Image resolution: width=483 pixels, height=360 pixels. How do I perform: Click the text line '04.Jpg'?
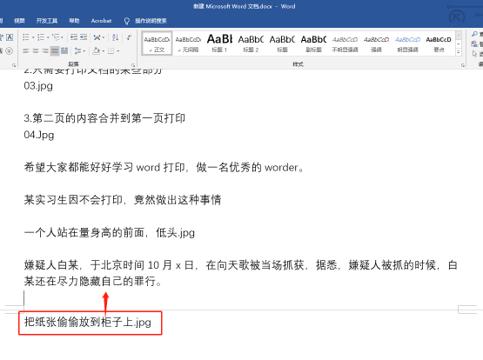pos(39,135)
